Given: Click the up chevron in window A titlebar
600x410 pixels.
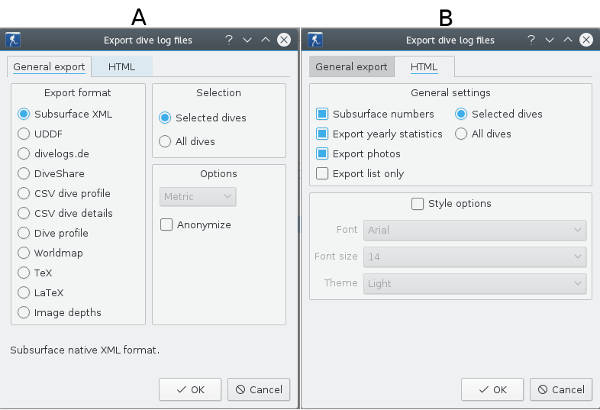Looking at the screenshot, I should click(x=265, y=39).
